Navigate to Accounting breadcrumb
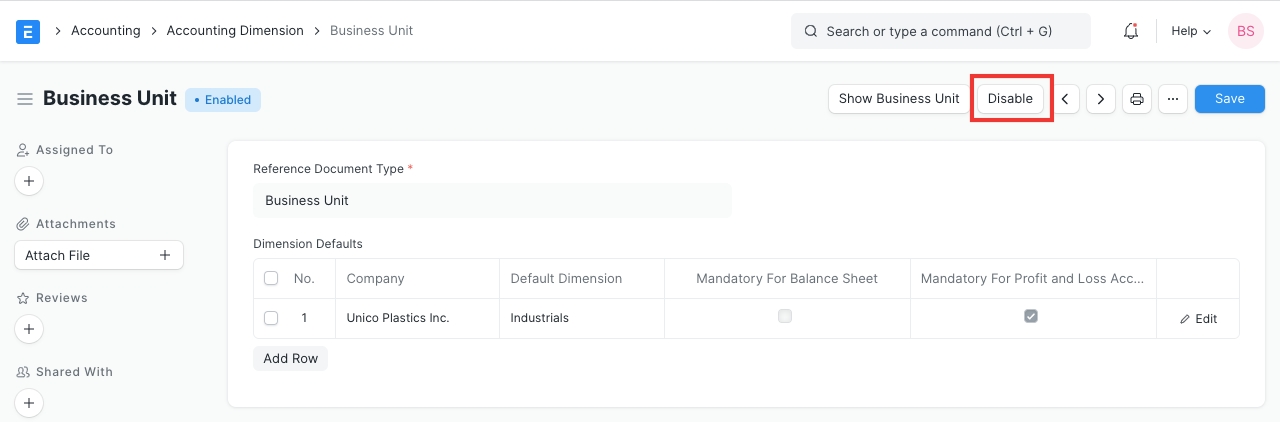Image resolution: width=1280 pixels, height=422 pixels. click(105, 31)
